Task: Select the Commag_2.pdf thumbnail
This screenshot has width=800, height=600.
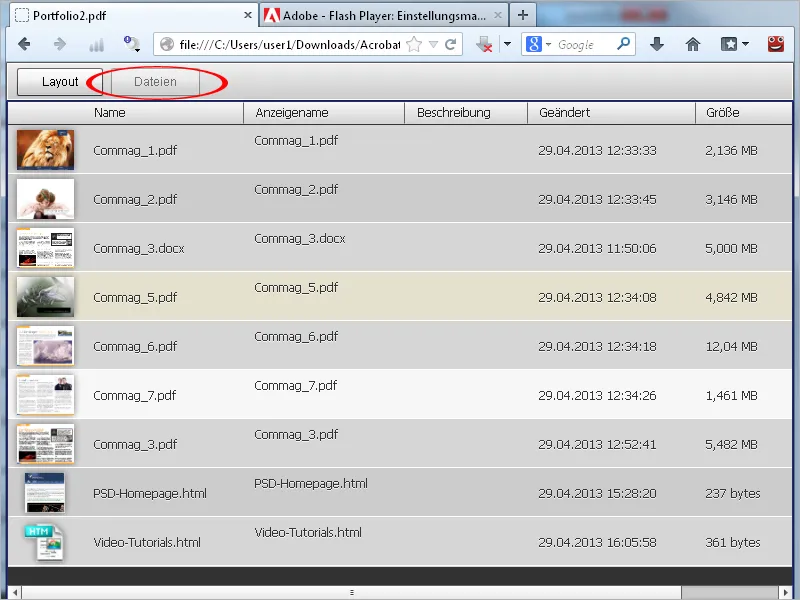Action: (x=45, y=198)
